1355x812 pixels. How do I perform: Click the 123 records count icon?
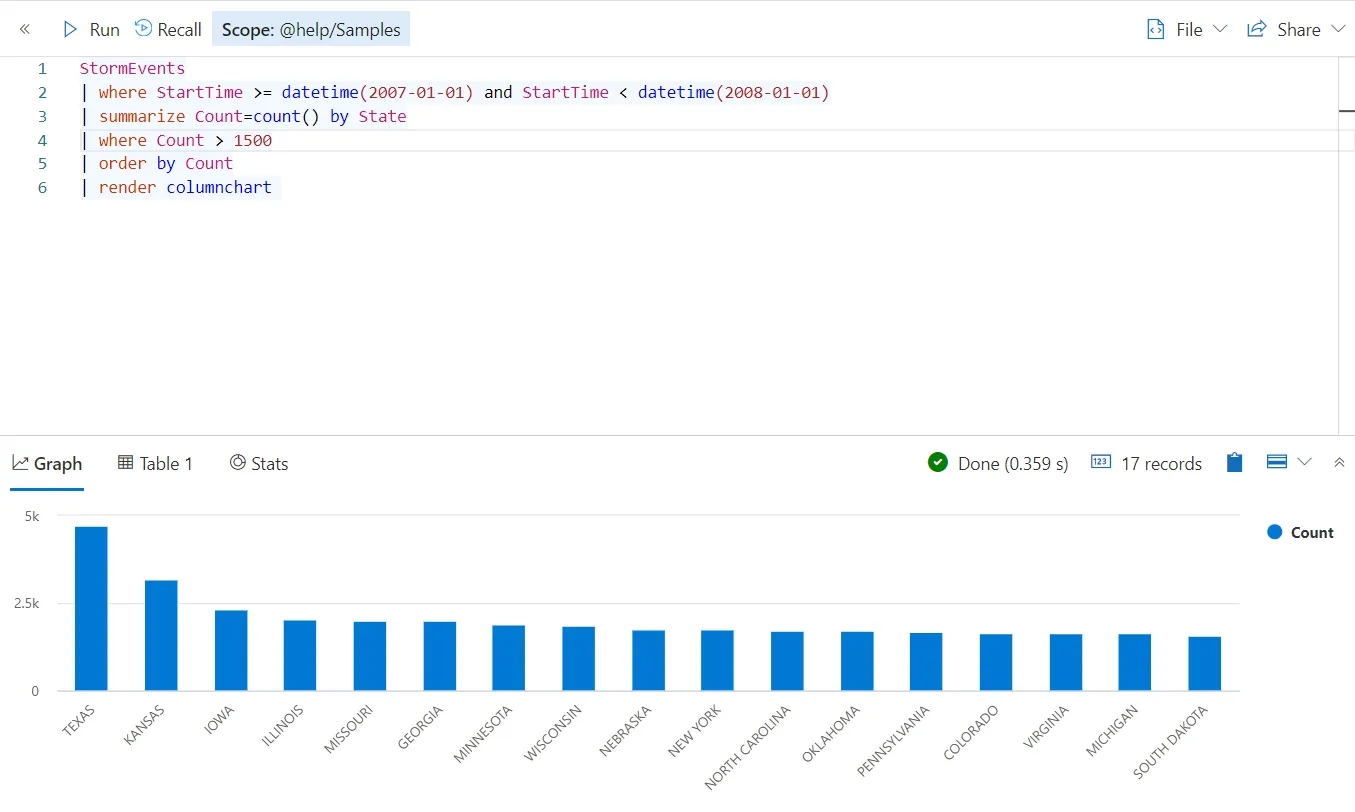[x=1101, y=462]
